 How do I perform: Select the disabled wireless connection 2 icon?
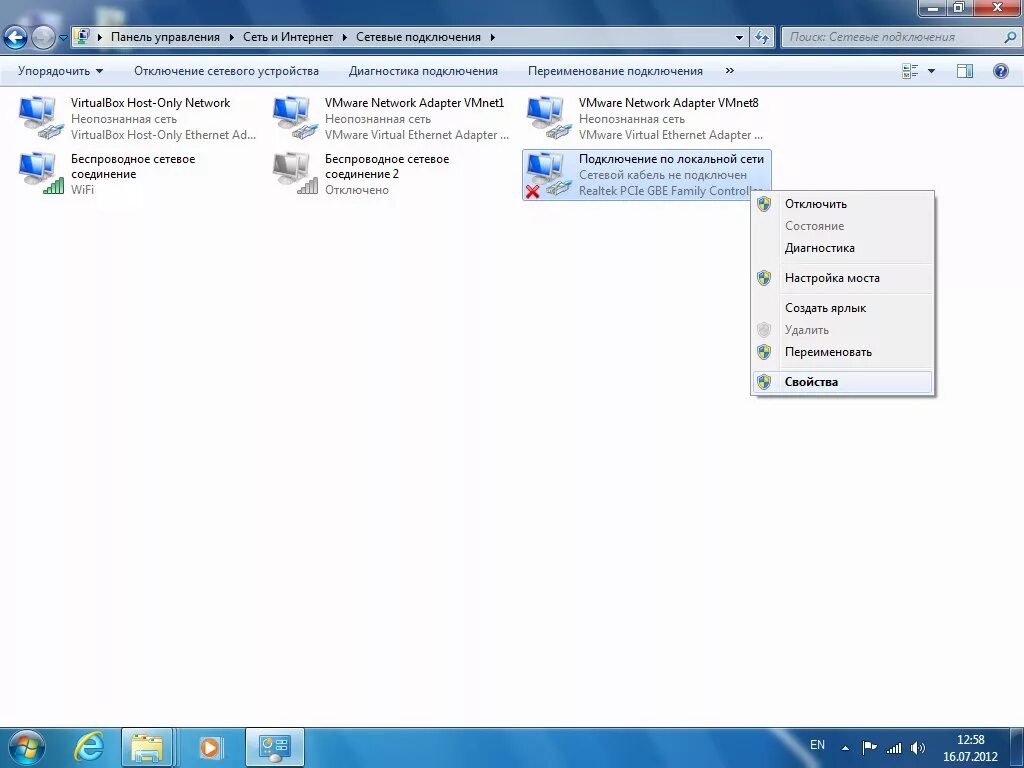pyautogui.click(x=295, y=173)
